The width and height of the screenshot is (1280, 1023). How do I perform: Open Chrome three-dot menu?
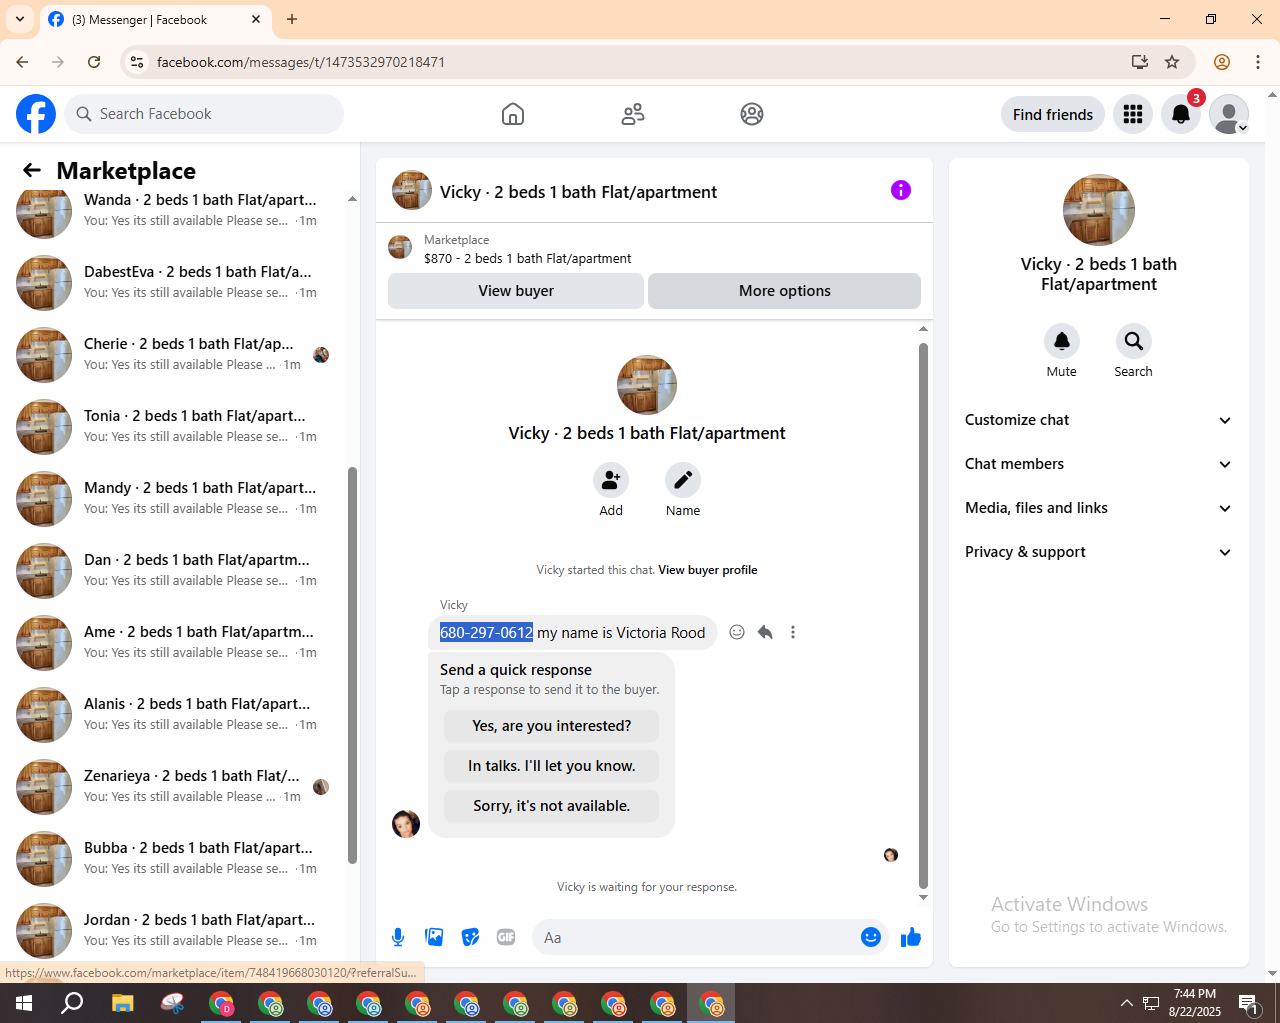pyautogui.click(x=1258, y=62)
